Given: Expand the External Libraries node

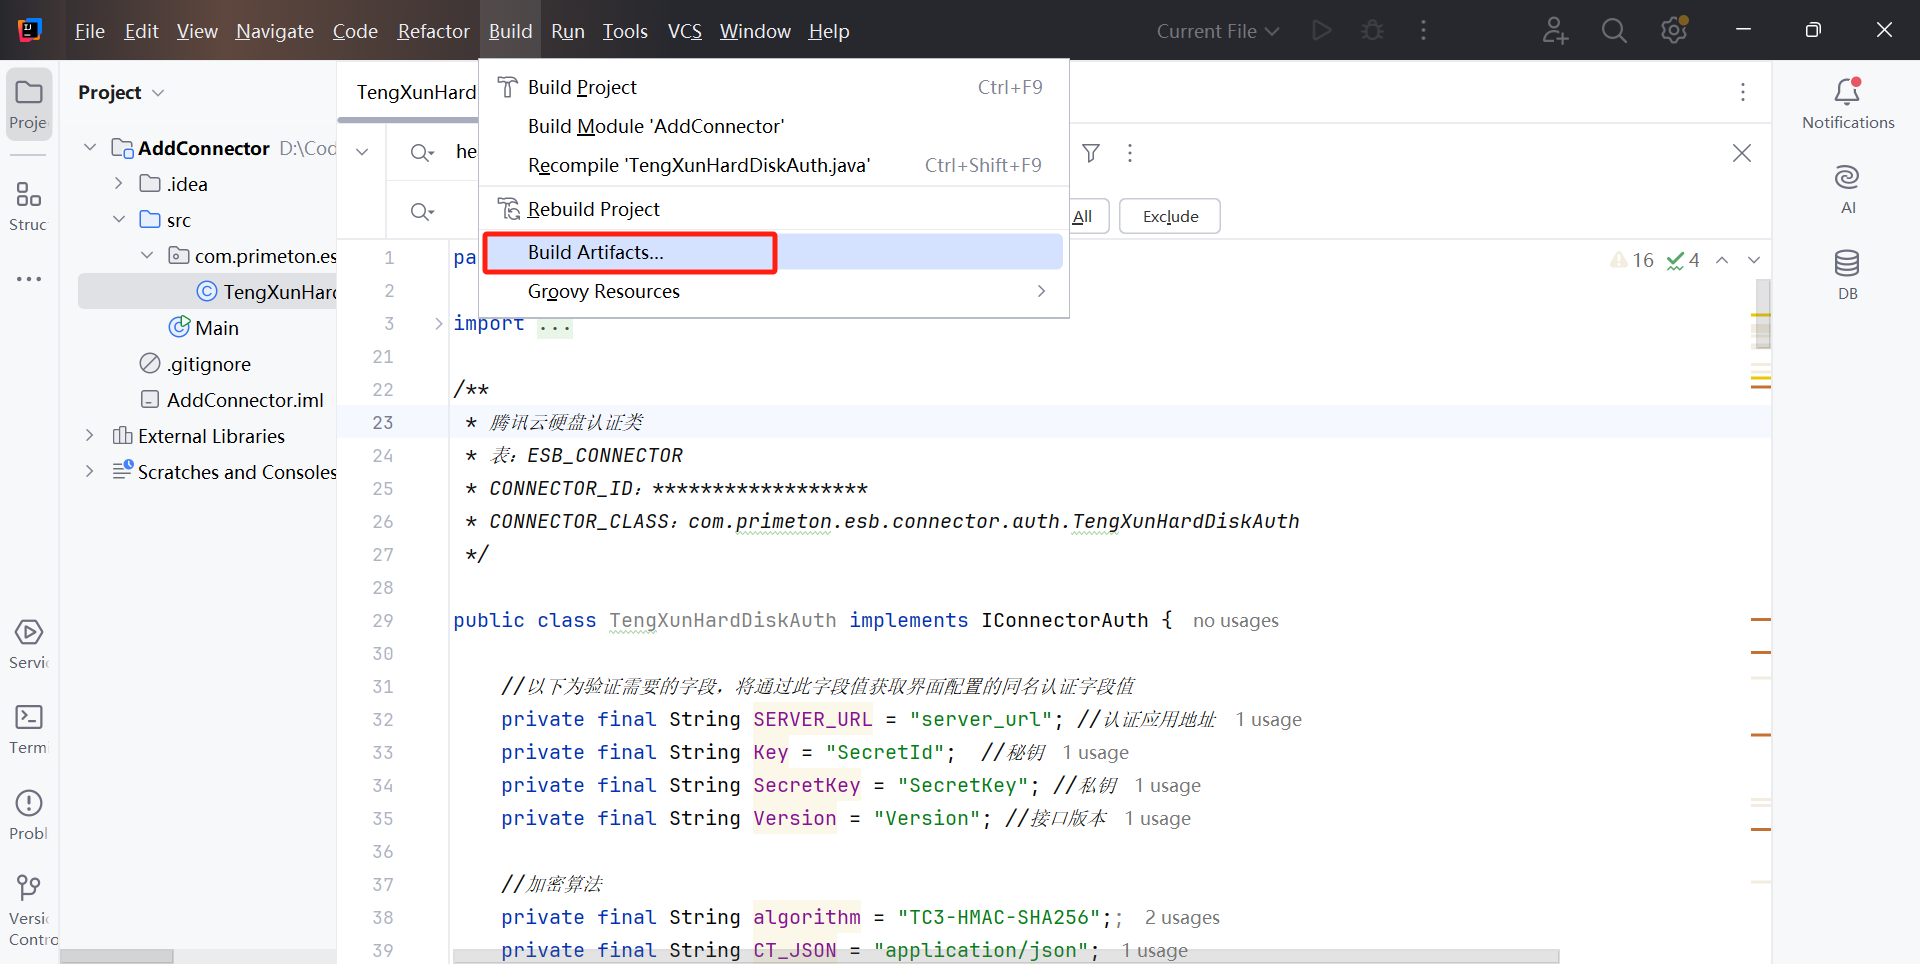Looking at the screenshot, I should pyautogui.click(x=90, y=436).
